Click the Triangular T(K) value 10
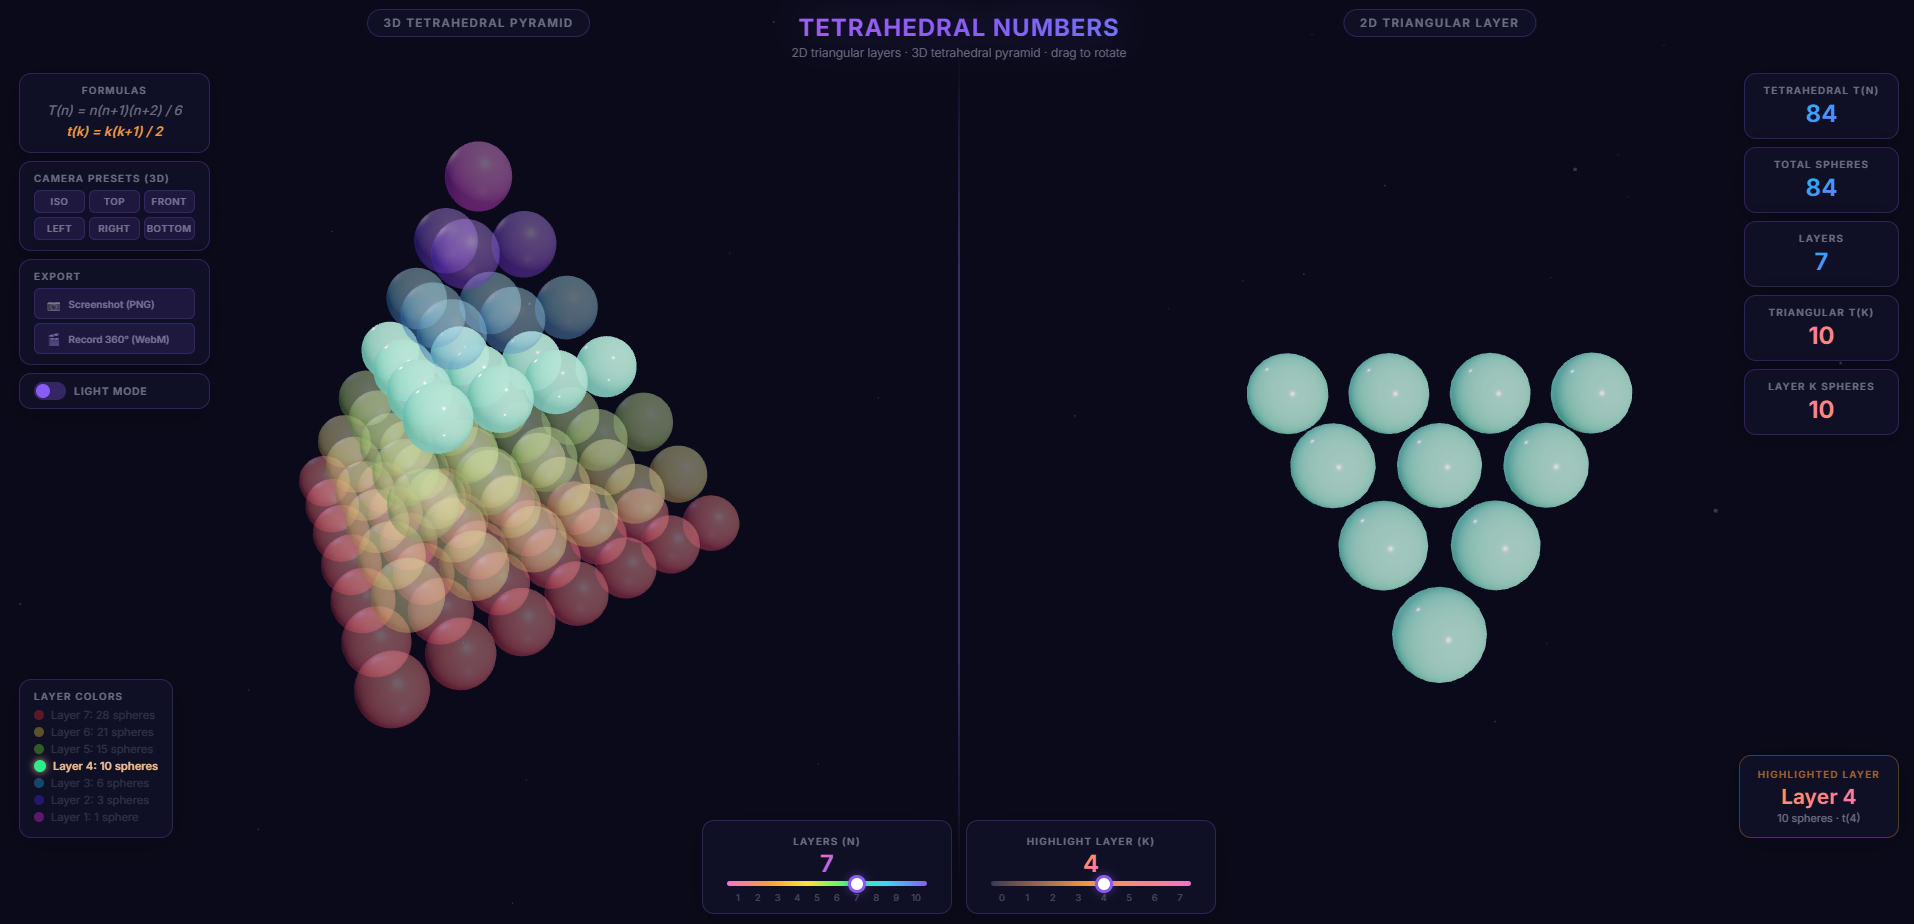The image size is (1914, 924). pos(1821,336)
